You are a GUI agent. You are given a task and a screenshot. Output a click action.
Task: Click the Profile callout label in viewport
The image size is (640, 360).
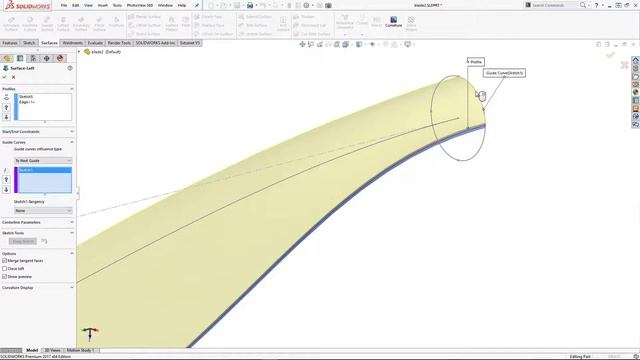point(476,62)
